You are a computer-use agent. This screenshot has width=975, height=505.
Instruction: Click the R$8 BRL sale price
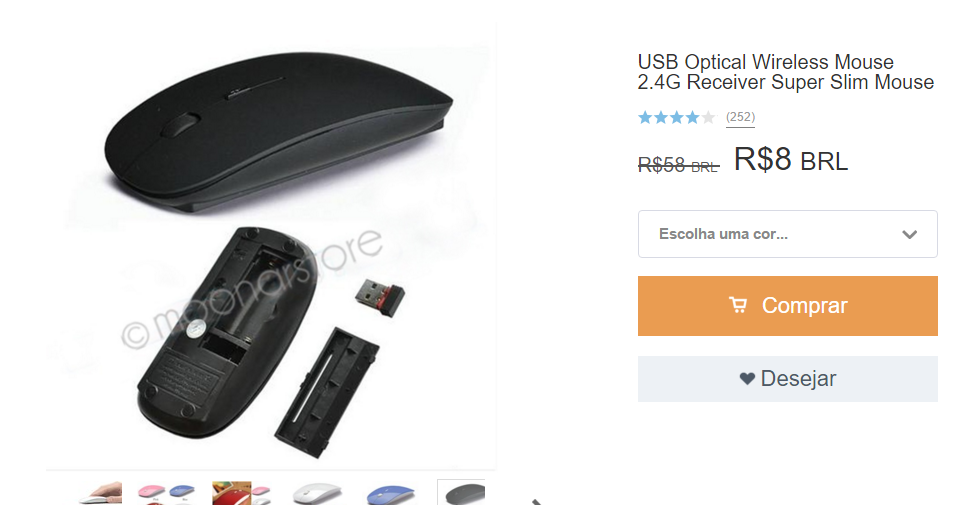tap(790, 159)
